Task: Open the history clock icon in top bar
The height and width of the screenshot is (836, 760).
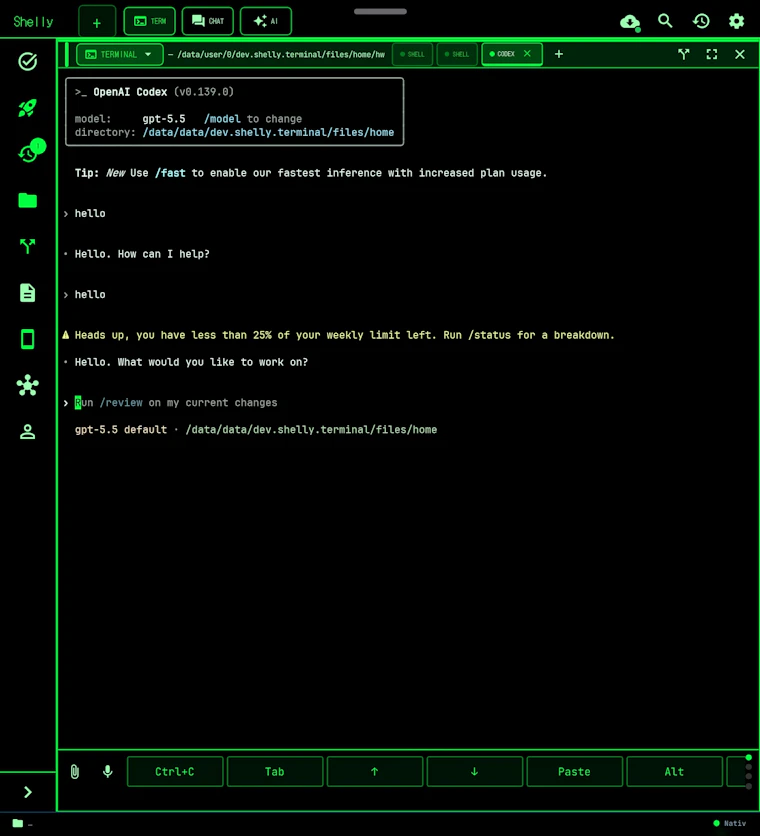Action: pyautogui.click(x=701, y=21)
